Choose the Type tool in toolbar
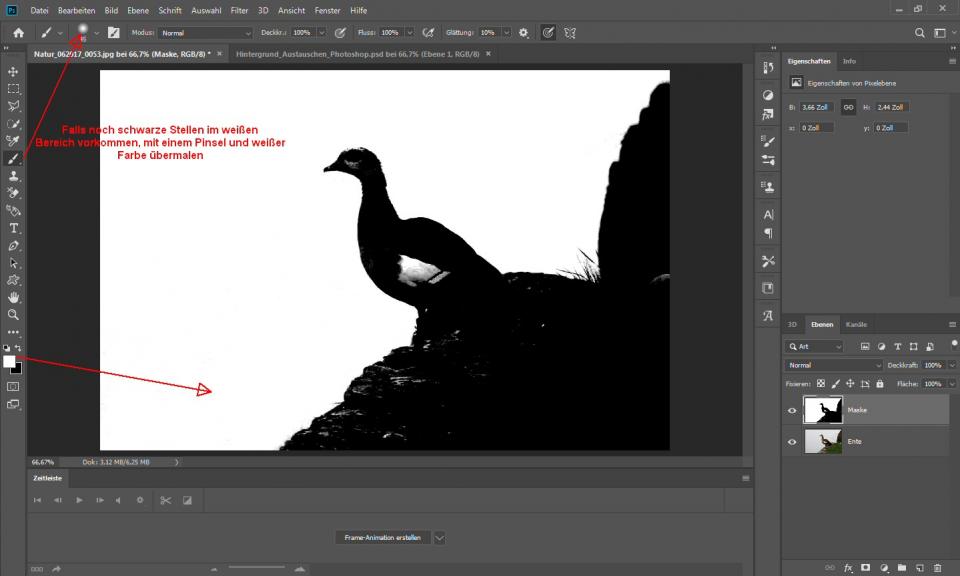The width and height of the screenshot is (960, 576). [13, 228]
